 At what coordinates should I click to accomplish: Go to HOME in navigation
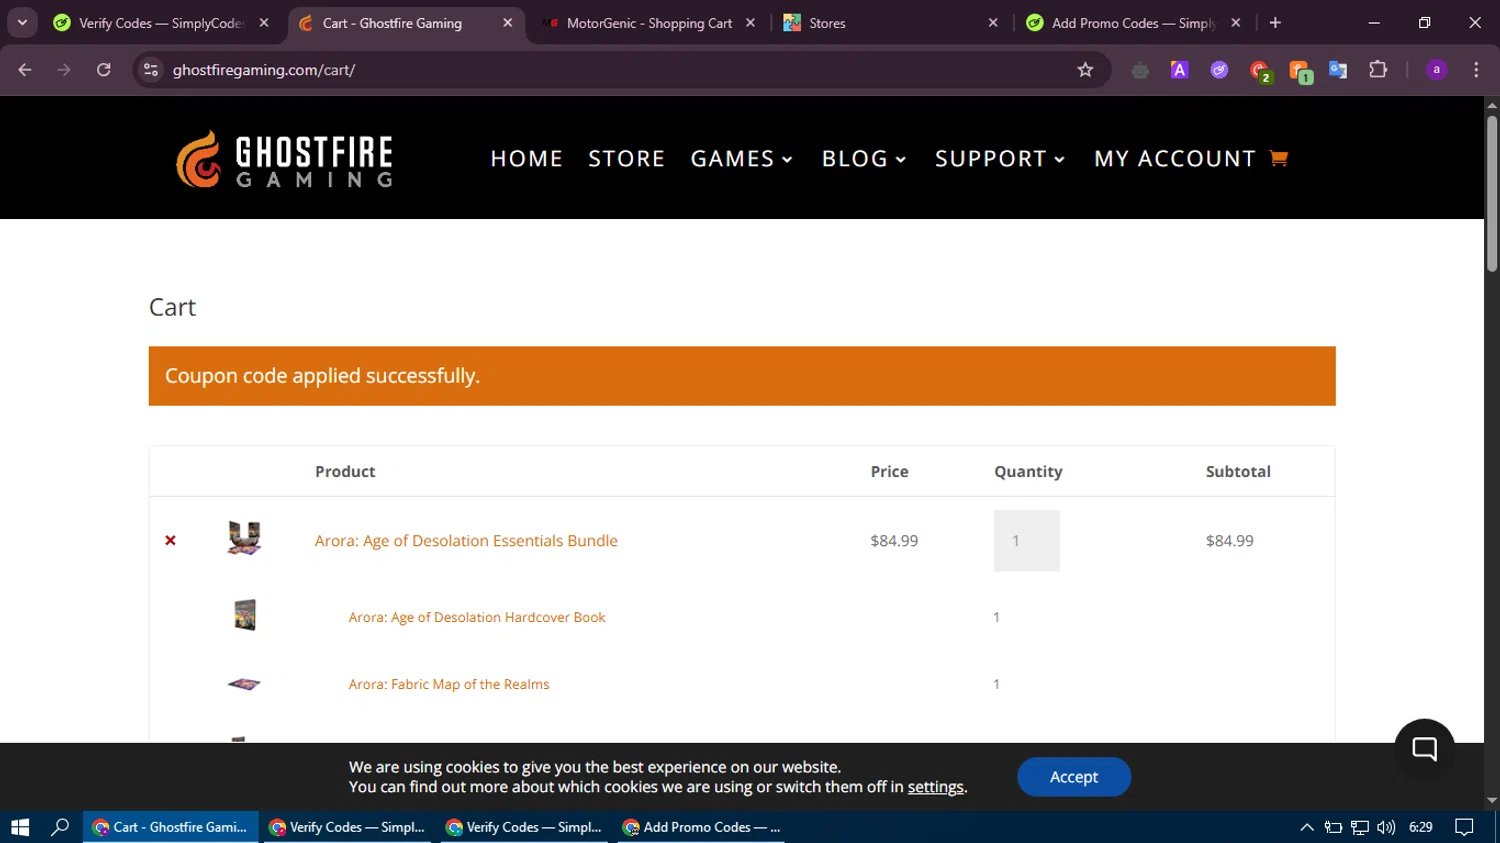point(527,159)
